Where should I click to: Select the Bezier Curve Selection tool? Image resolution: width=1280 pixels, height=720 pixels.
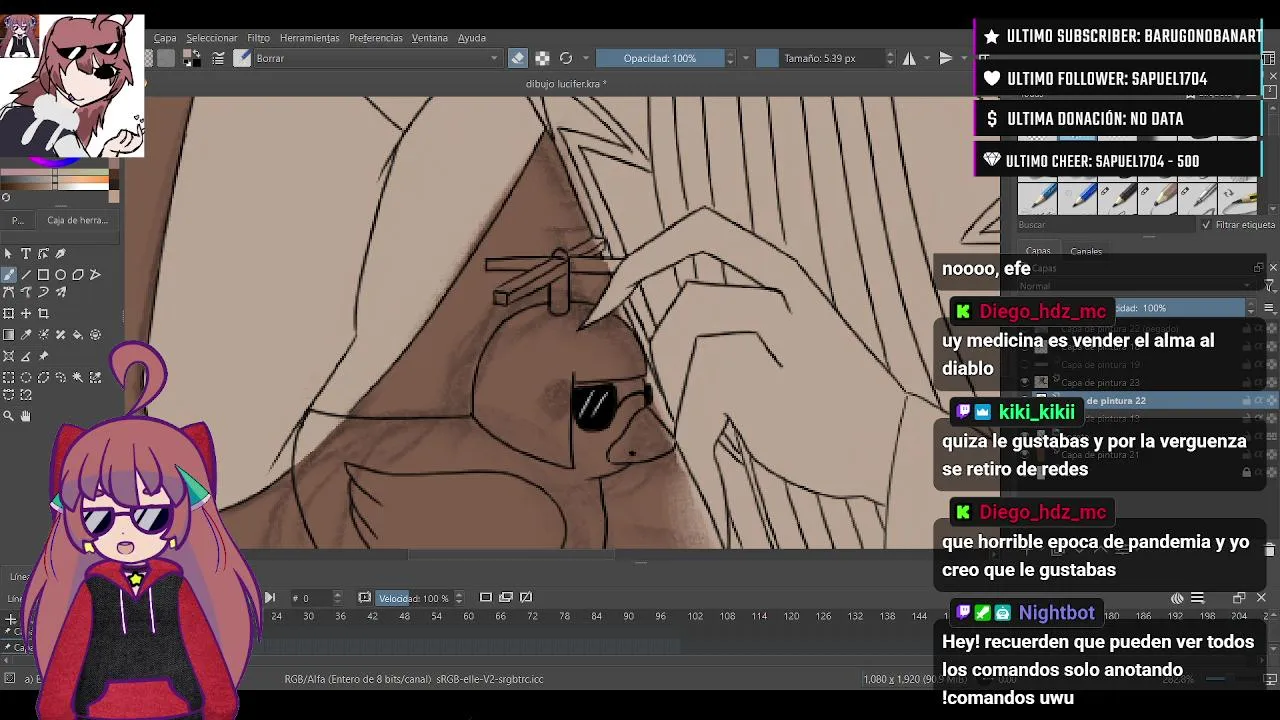pyautogui.click(x=8, y=395)
